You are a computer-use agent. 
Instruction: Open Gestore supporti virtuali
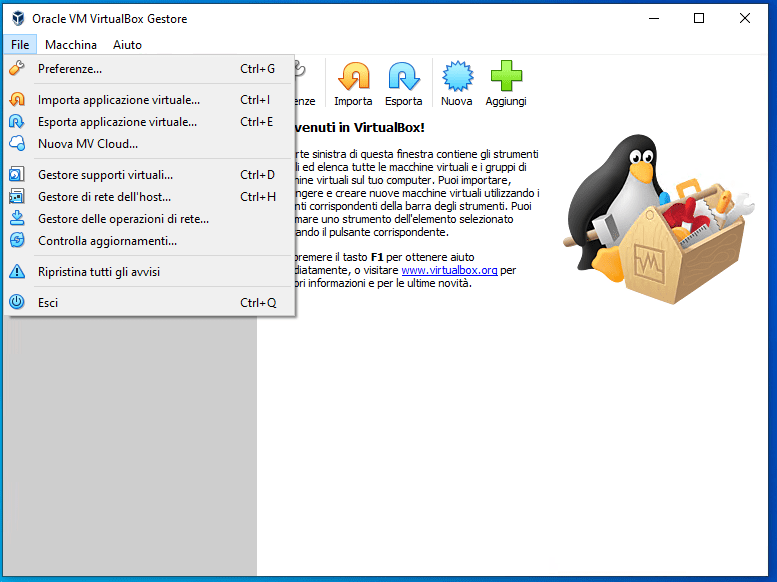(x=105, y=175)
